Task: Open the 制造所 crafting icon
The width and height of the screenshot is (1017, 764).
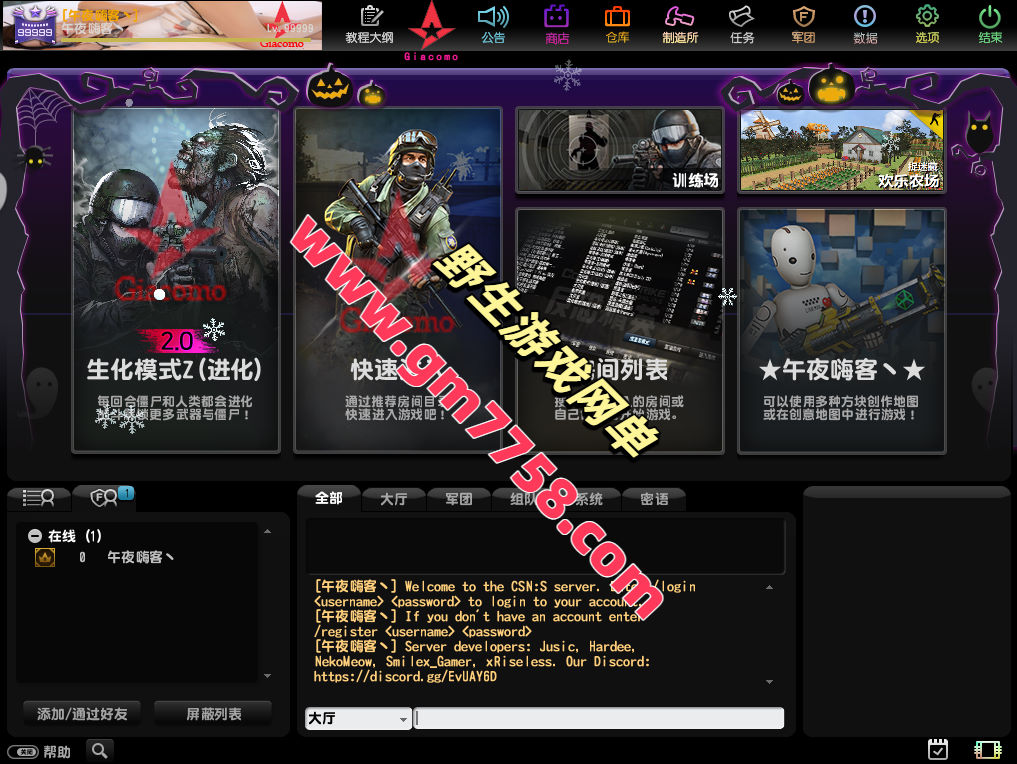Action: click(x=681, y=27)
